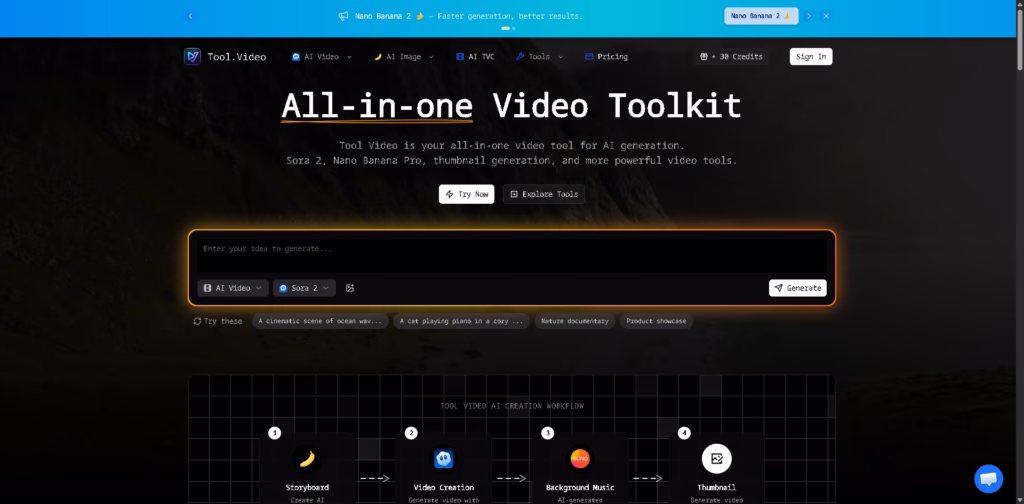The width and height of the screenshot is (1024, 504).
Task: Click the Thumbnail step label
Action: click(x=716, y=488)
